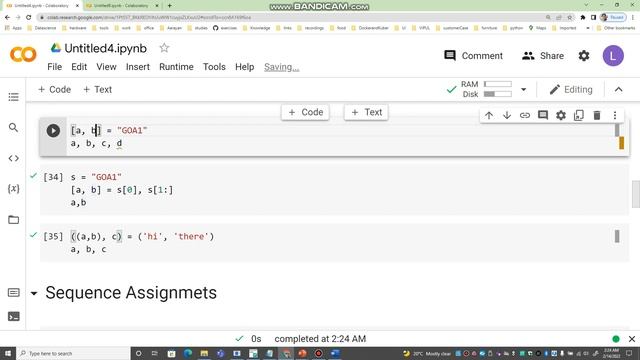Collapse the header with the chevron
The image size is (640, 360).
point(618,89)
